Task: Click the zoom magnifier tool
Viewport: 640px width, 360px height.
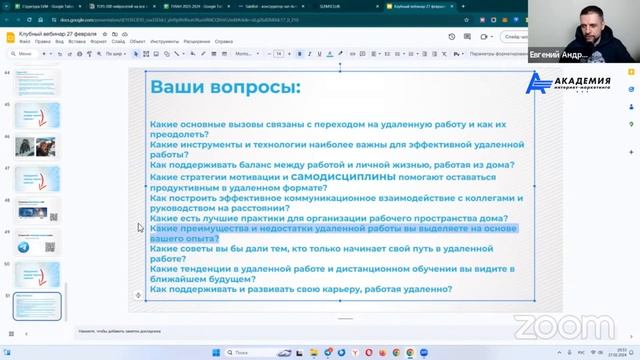Action: pyautogui.click(x=99, y=54)
